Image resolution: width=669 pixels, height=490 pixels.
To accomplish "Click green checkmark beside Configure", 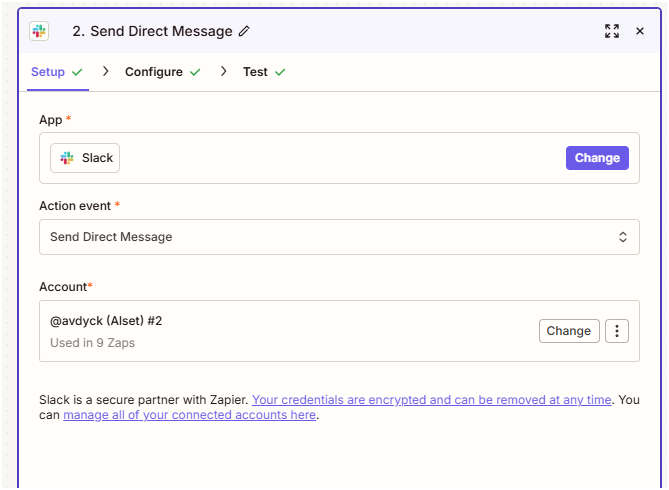I will click(195, 72).
